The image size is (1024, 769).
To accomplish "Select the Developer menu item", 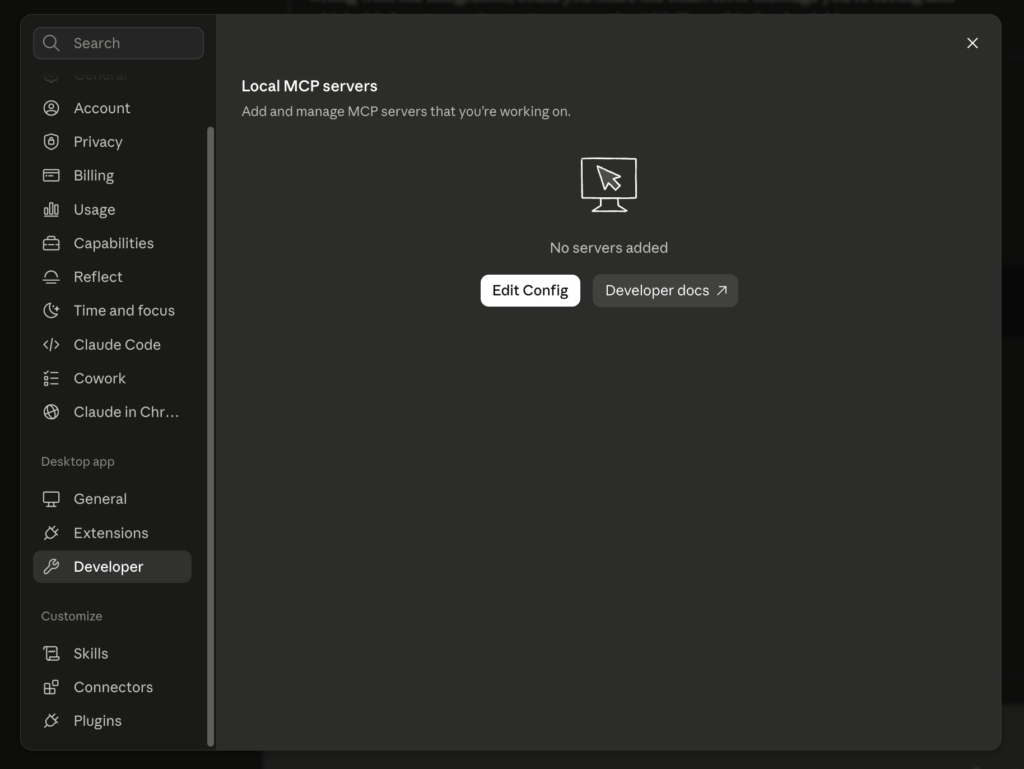I will pyautogui.click(x=112, y=567).
